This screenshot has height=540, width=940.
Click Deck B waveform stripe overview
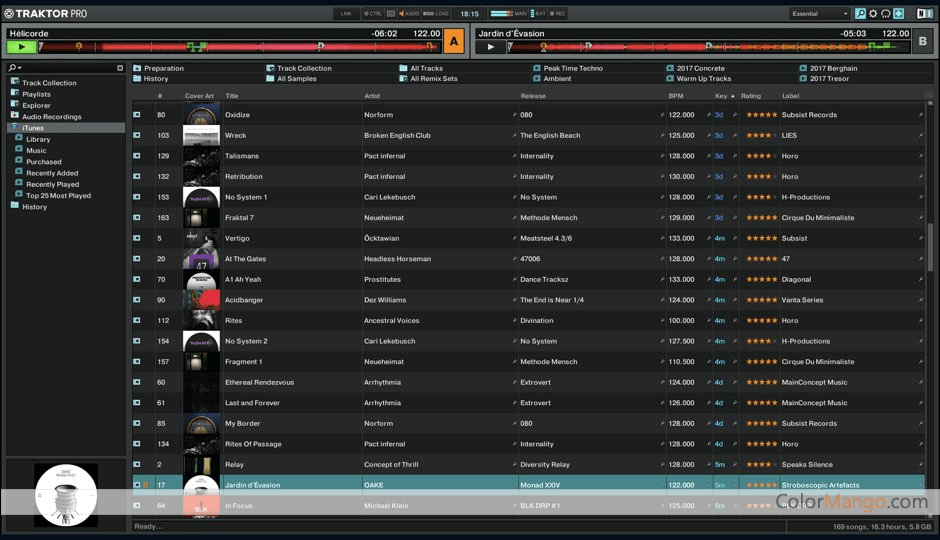tap(708, 47)
